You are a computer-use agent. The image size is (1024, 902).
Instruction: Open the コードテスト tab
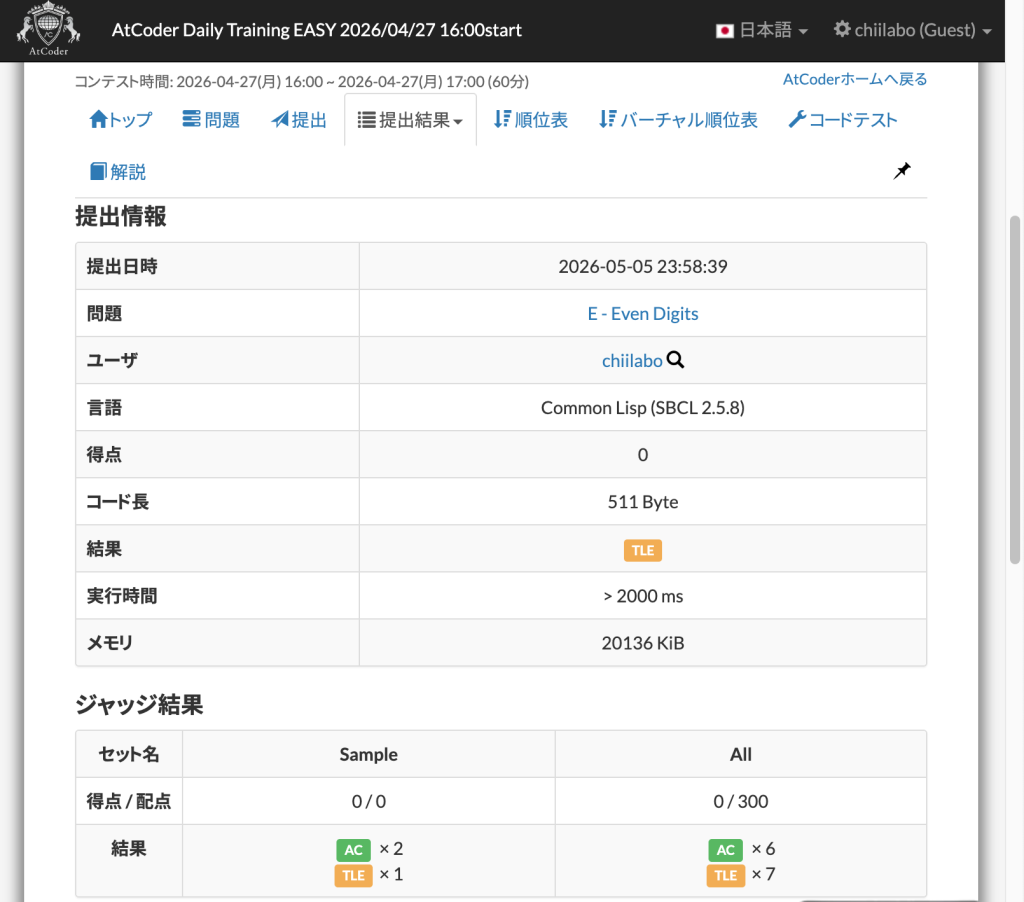tap(843, 120)
